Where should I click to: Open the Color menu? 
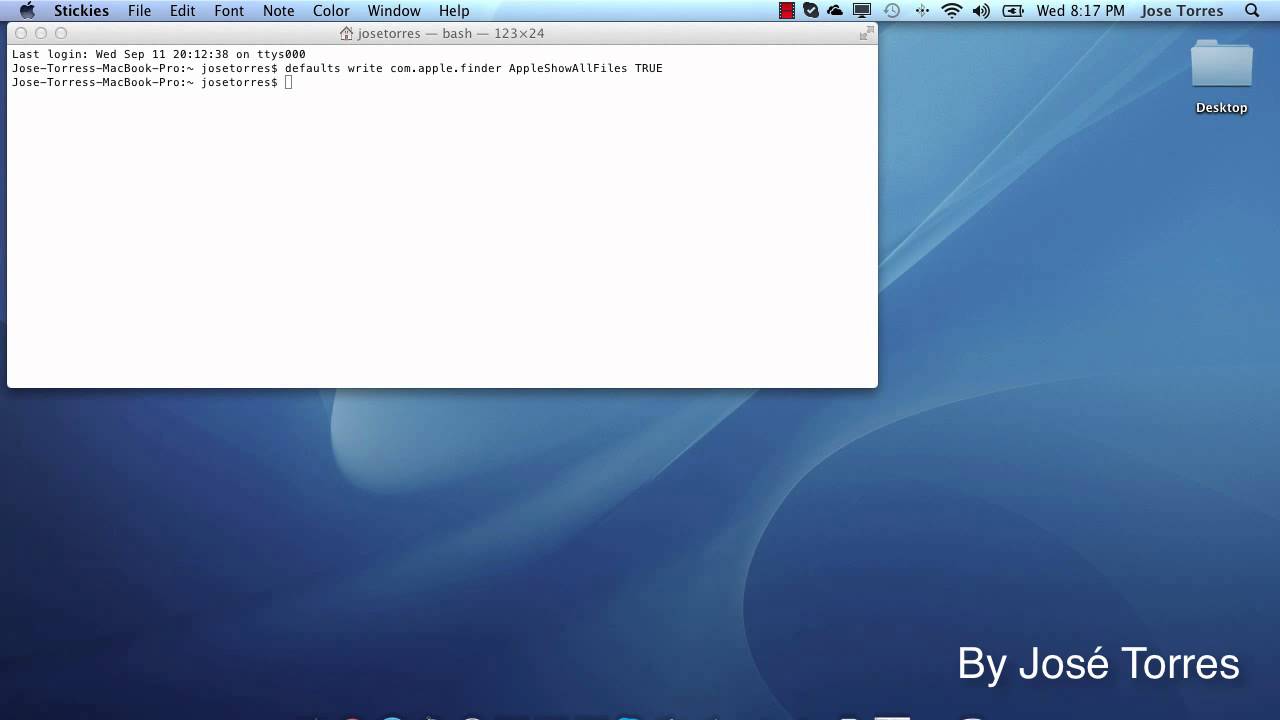tap(331, 11)
